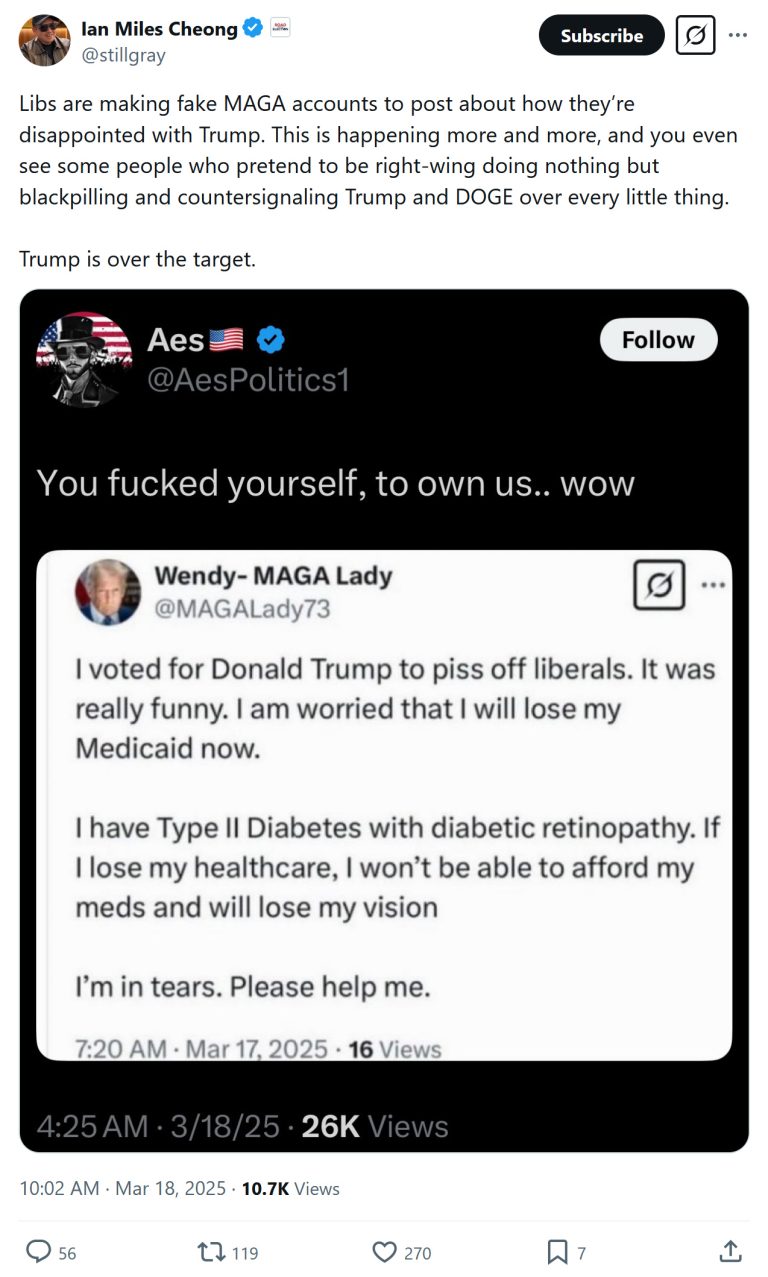
Task: Click Ian Miles Cheong's blue verified badge
Action: [x=253, y=29]
